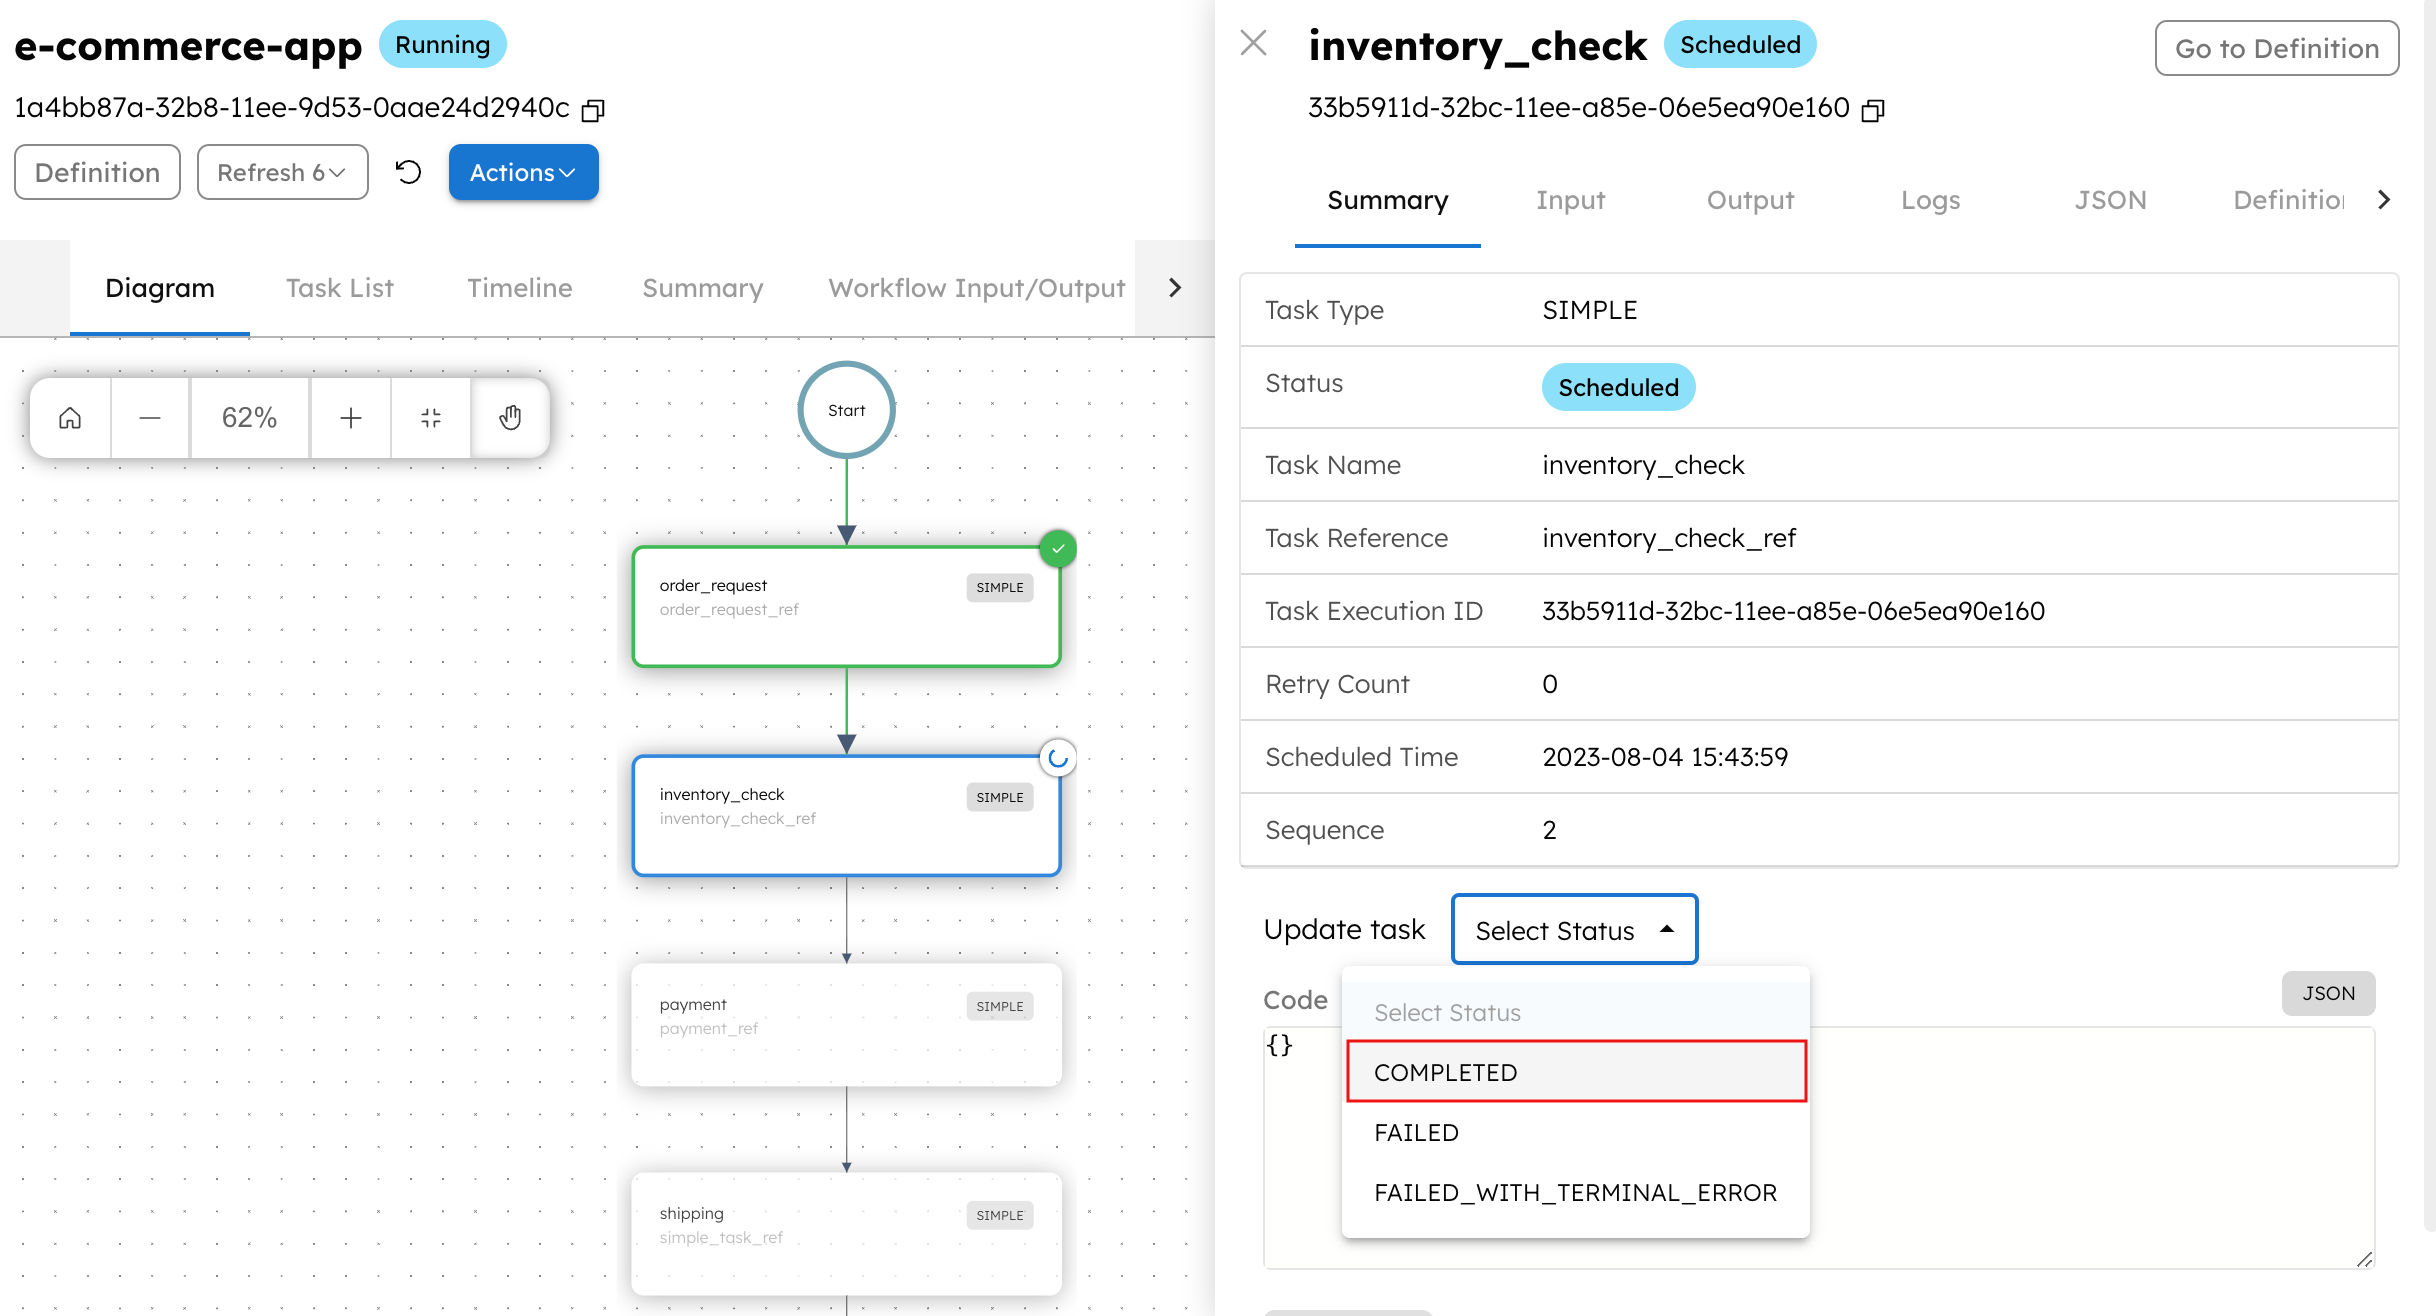
Task: Click the JSON button above the code box
Action: (2328, 993)
